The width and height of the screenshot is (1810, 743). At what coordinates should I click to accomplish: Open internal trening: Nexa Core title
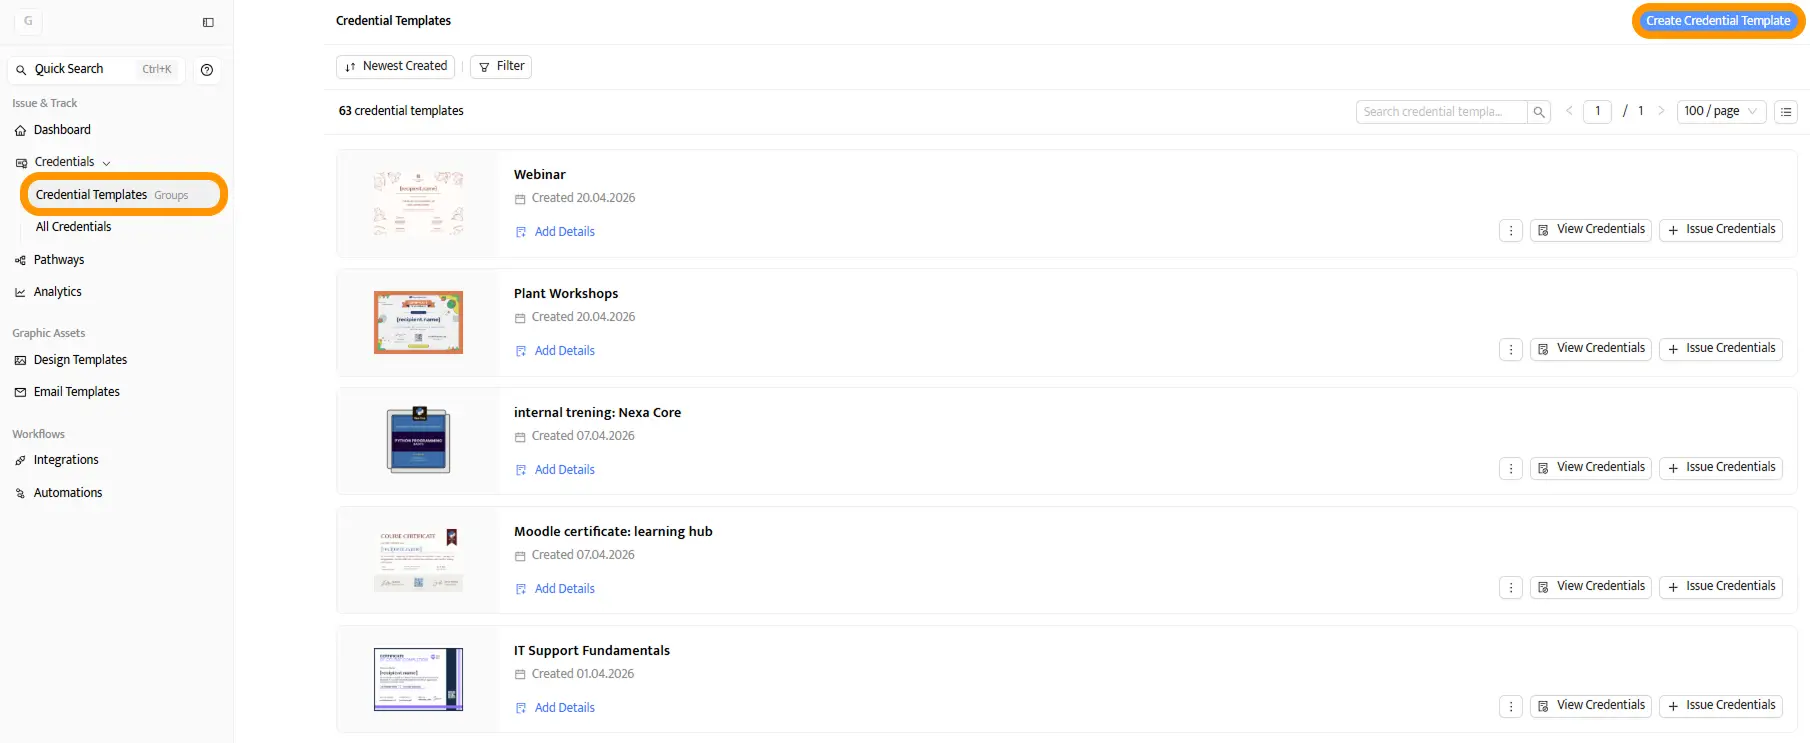tap(597, 413)
